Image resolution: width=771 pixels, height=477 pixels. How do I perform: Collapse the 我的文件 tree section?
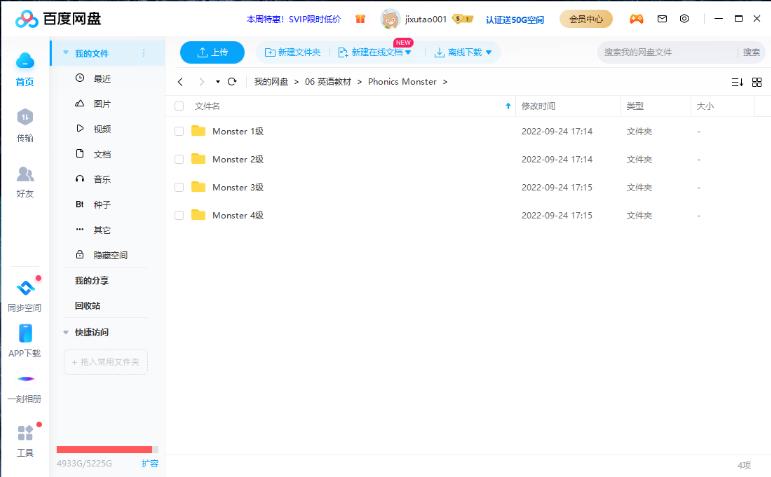(66, 53)
